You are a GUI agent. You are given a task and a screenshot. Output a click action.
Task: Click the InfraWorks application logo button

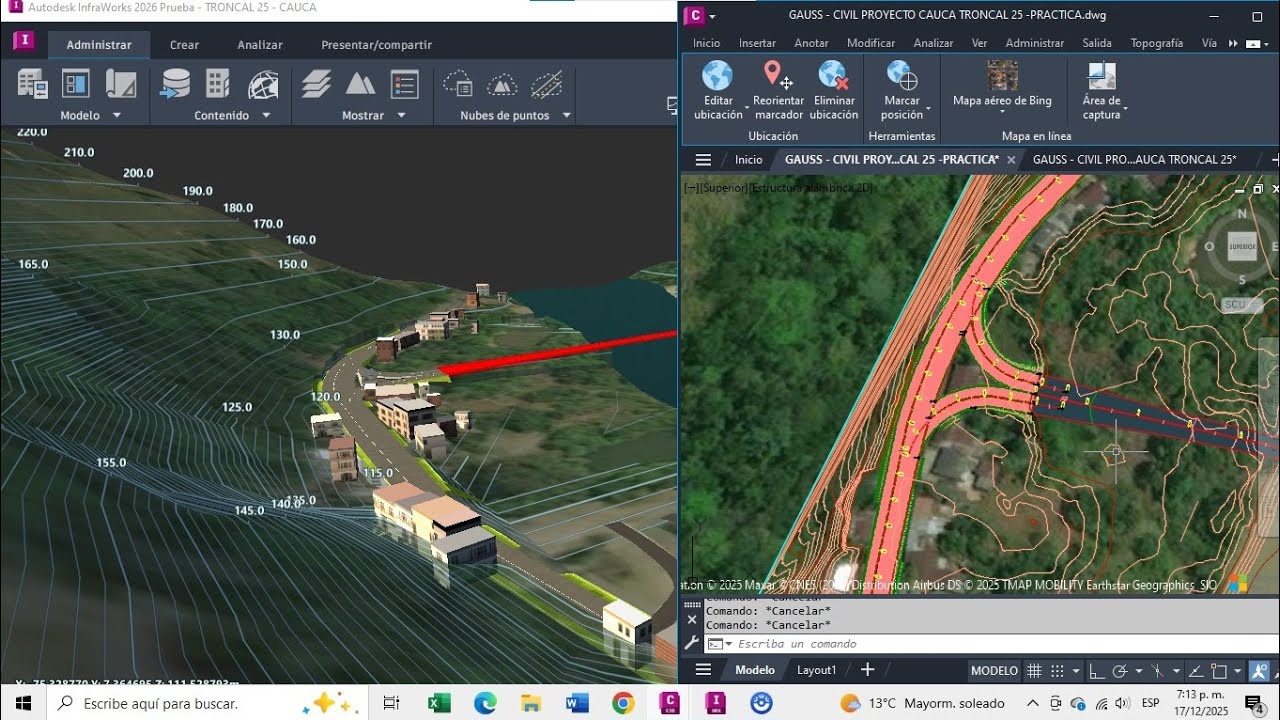point(23,42)
